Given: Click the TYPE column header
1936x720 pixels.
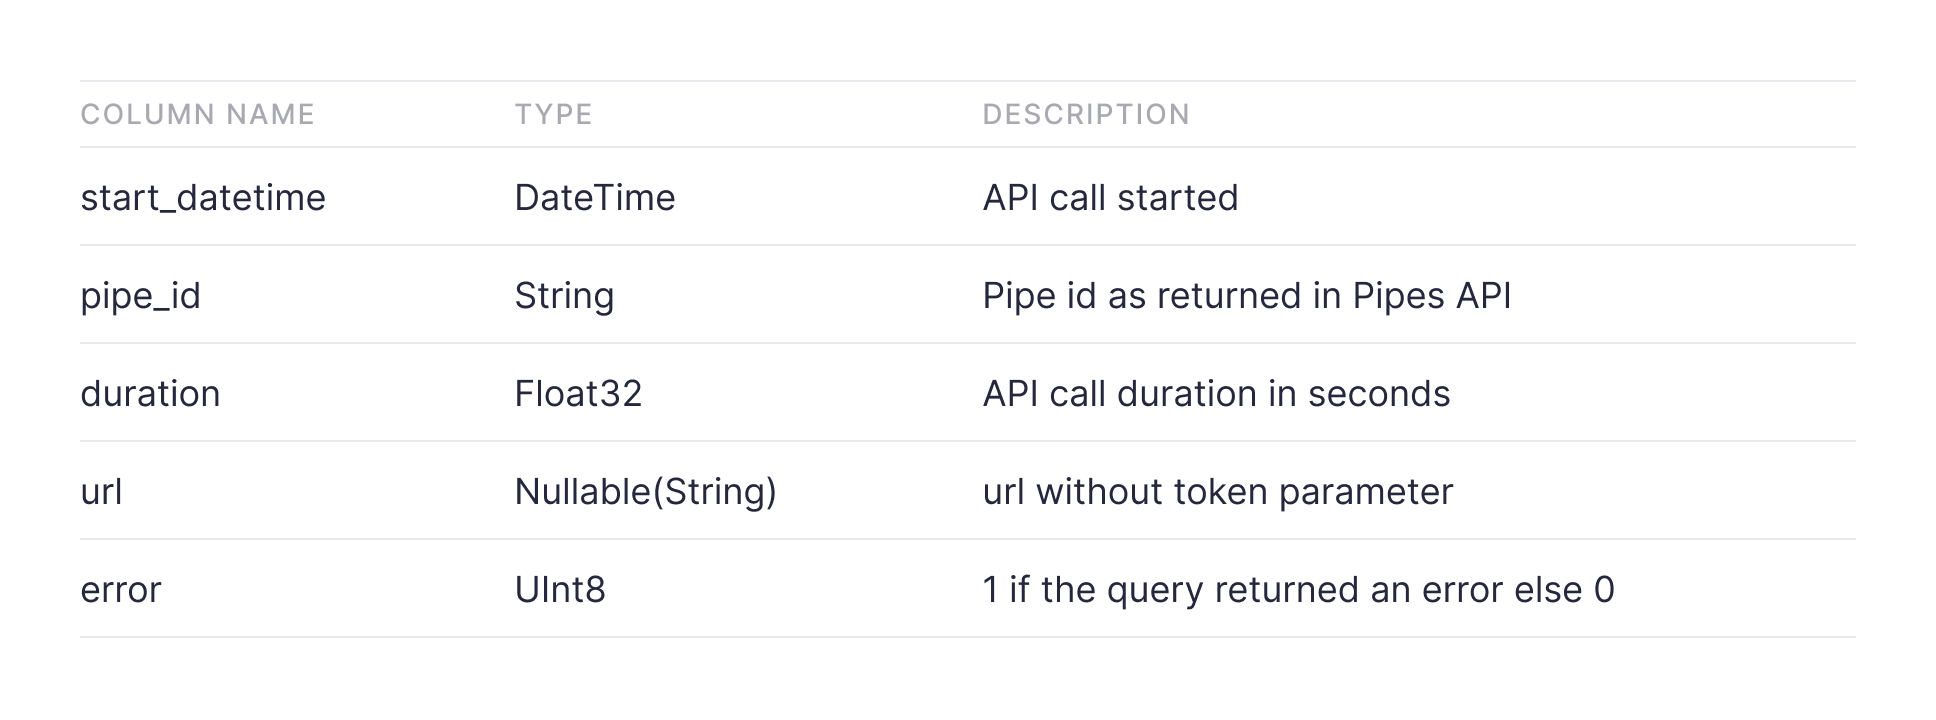Looking at the screenshot, I should (553, 114).
